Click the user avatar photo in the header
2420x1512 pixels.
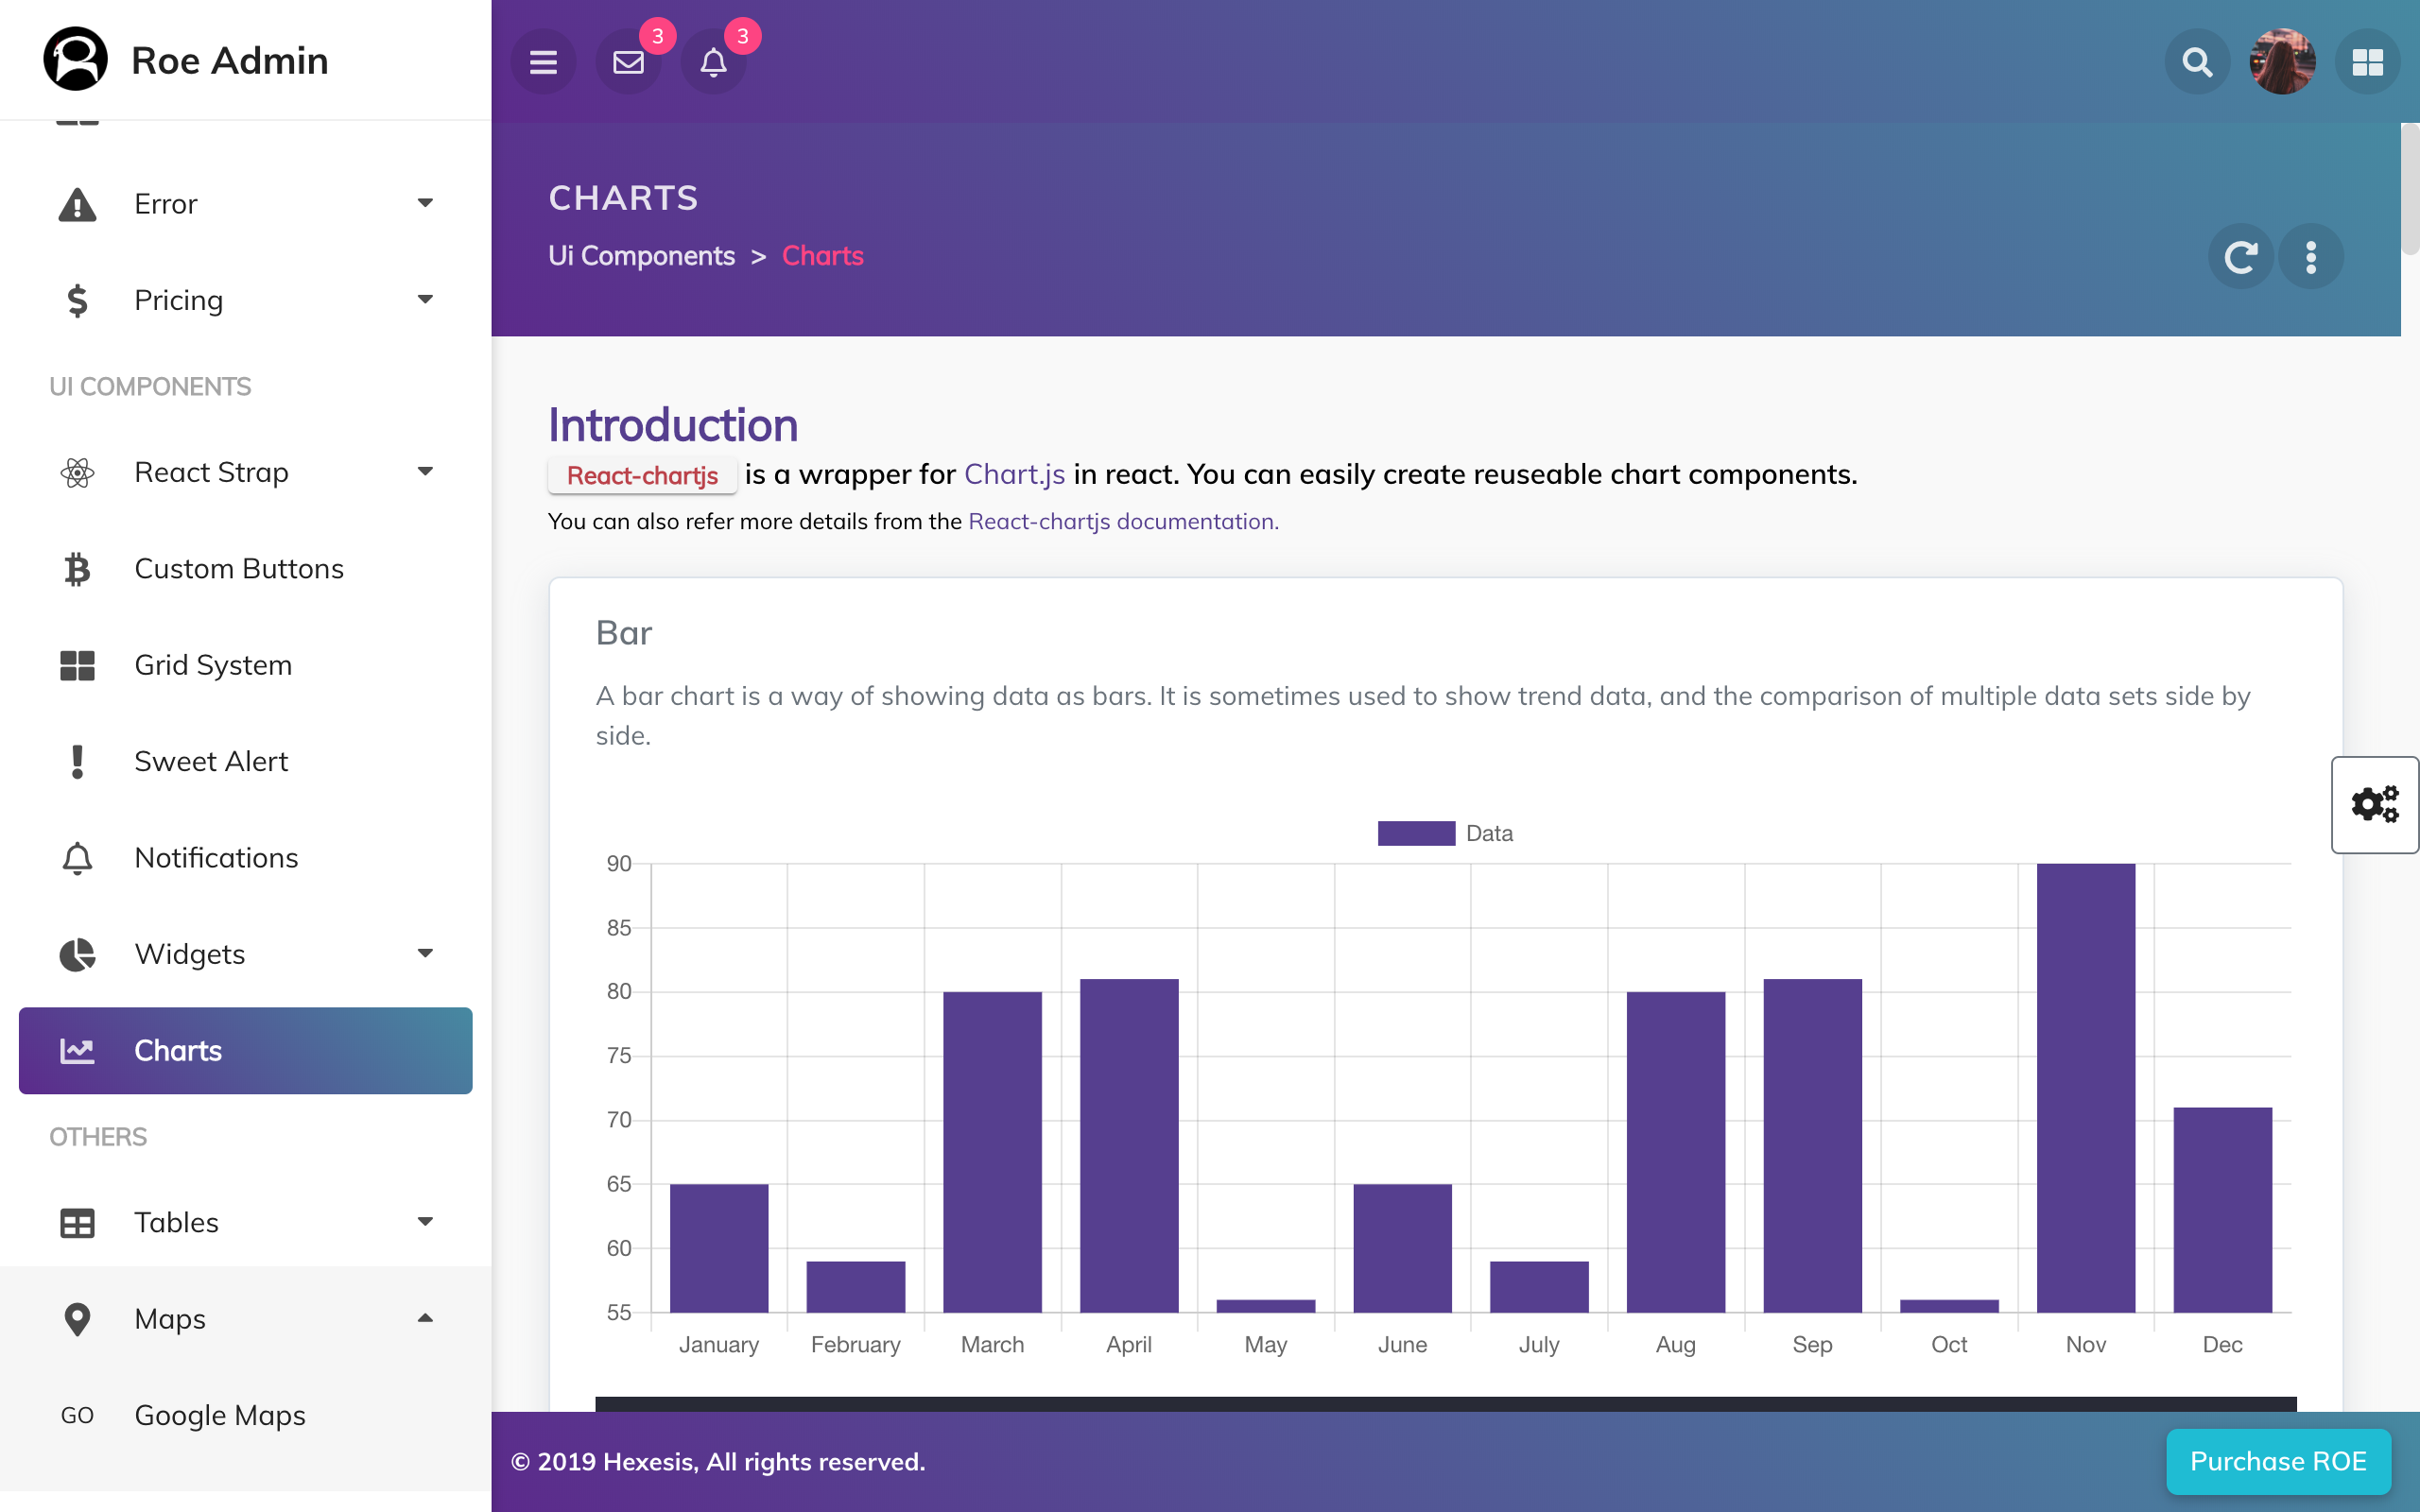click(x=2283, y=61)
